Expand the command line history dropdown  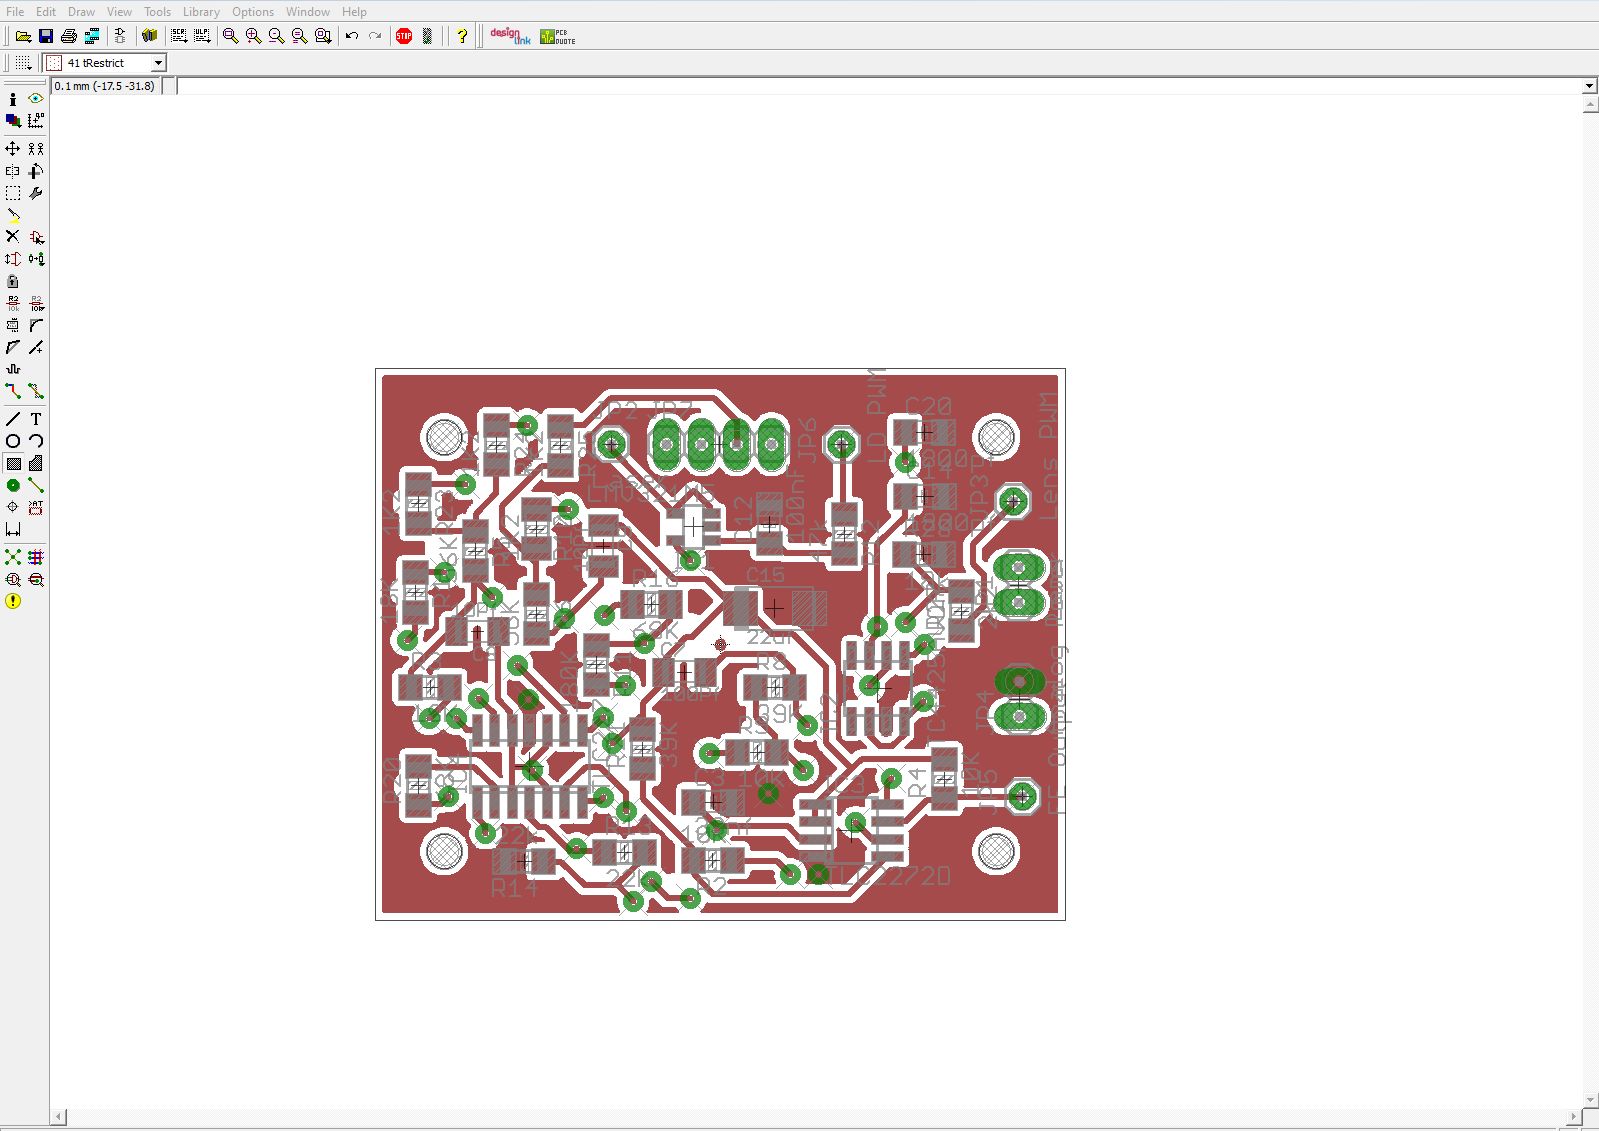1590,86
